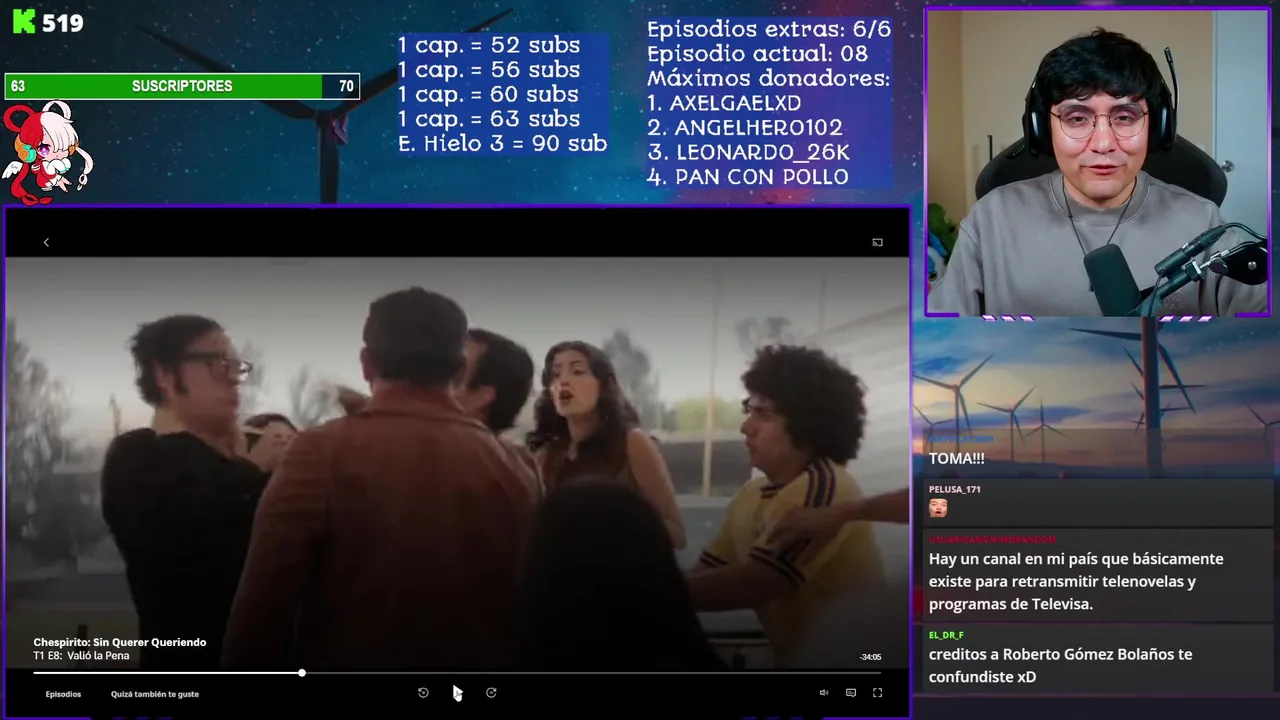Click the 'Máximos donadores:' heading
The image size is (1280, 720).
(768, 78)
